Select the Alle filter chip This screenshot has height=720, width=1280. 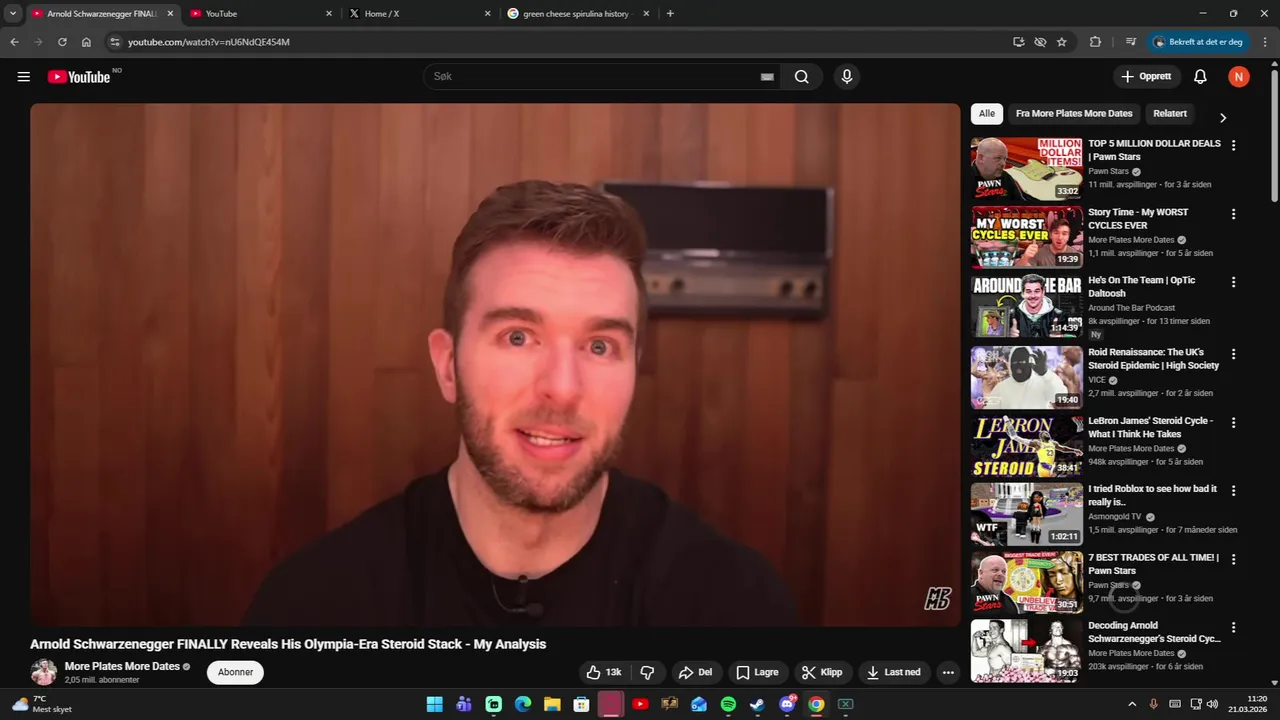click(x=987, y=114)
